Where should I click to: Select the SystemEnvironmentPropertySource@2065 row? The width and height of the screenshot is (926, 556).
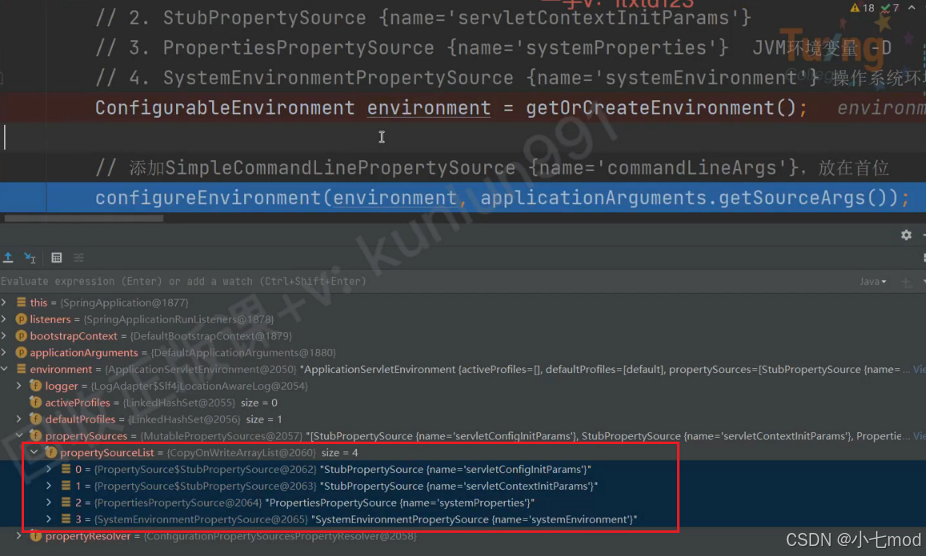(463, 519)
